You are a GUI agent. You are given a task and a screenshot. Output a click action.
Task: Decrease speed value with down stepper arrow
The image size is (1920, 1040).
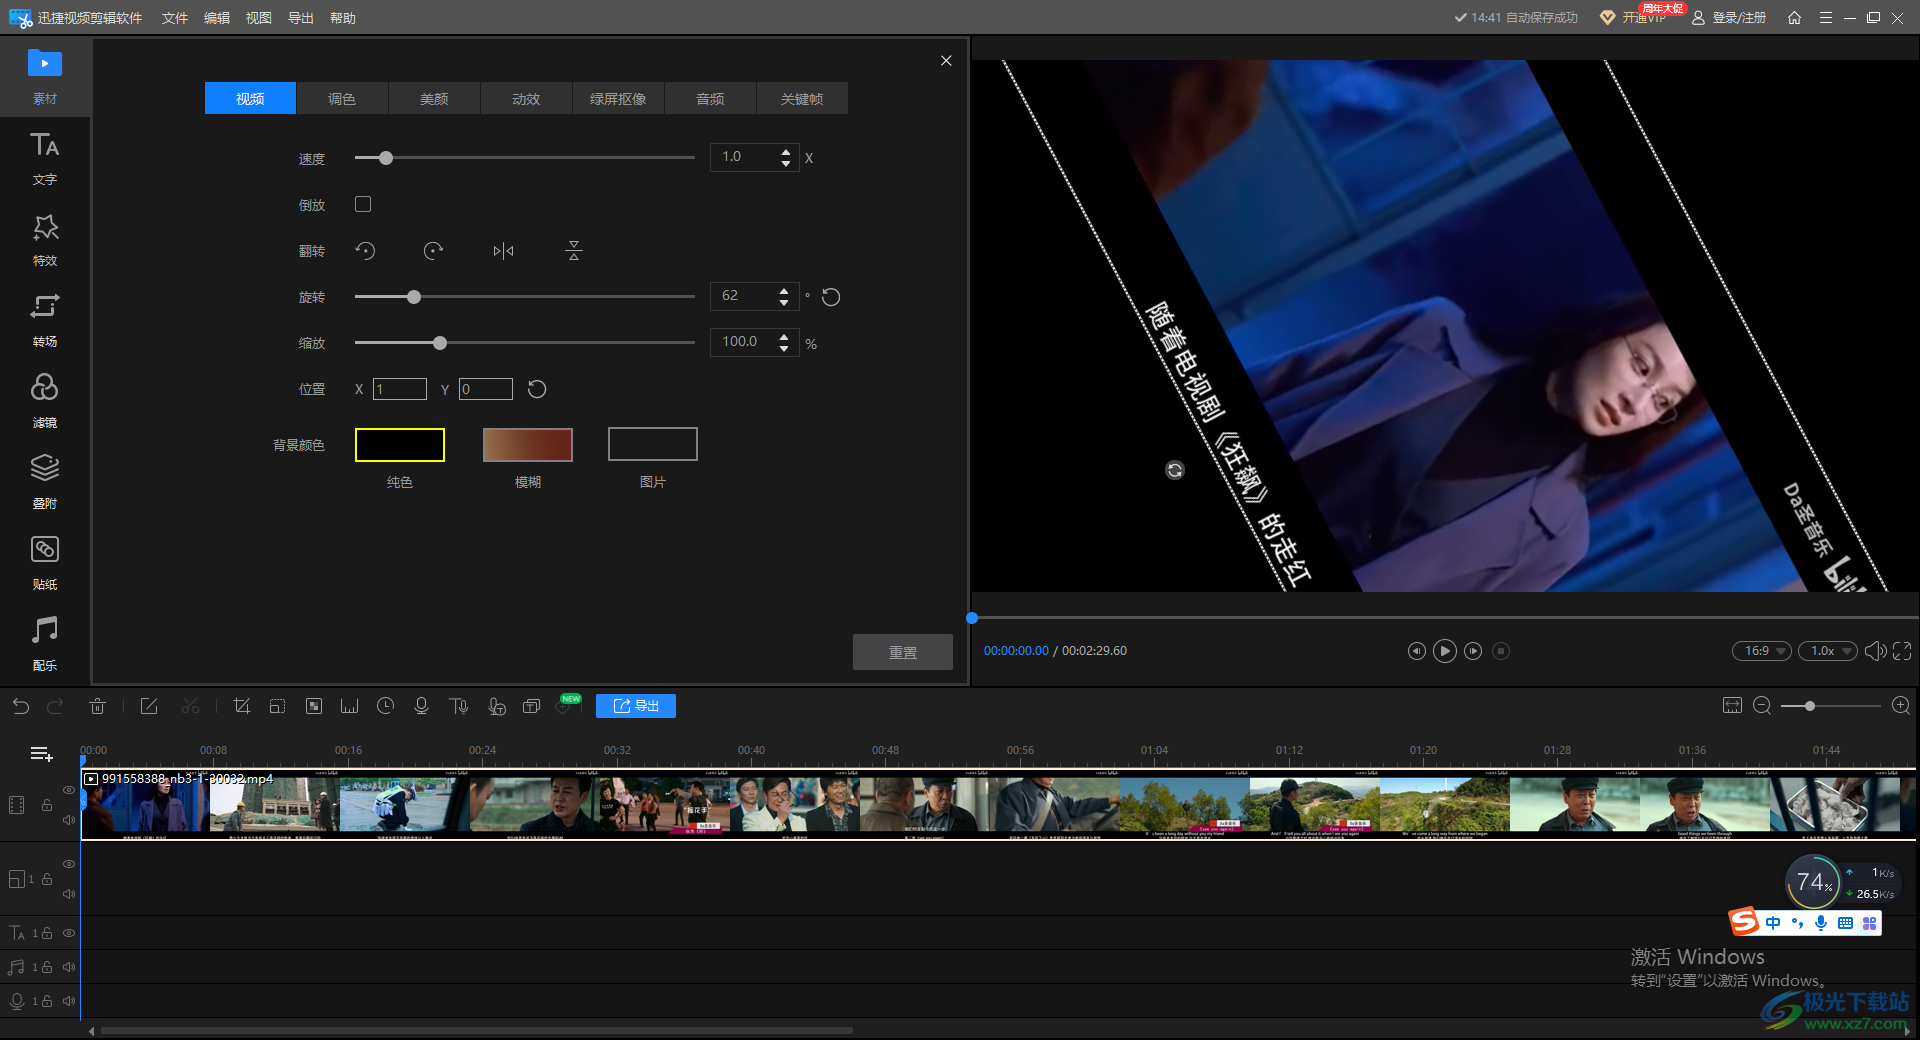[786, 163]
